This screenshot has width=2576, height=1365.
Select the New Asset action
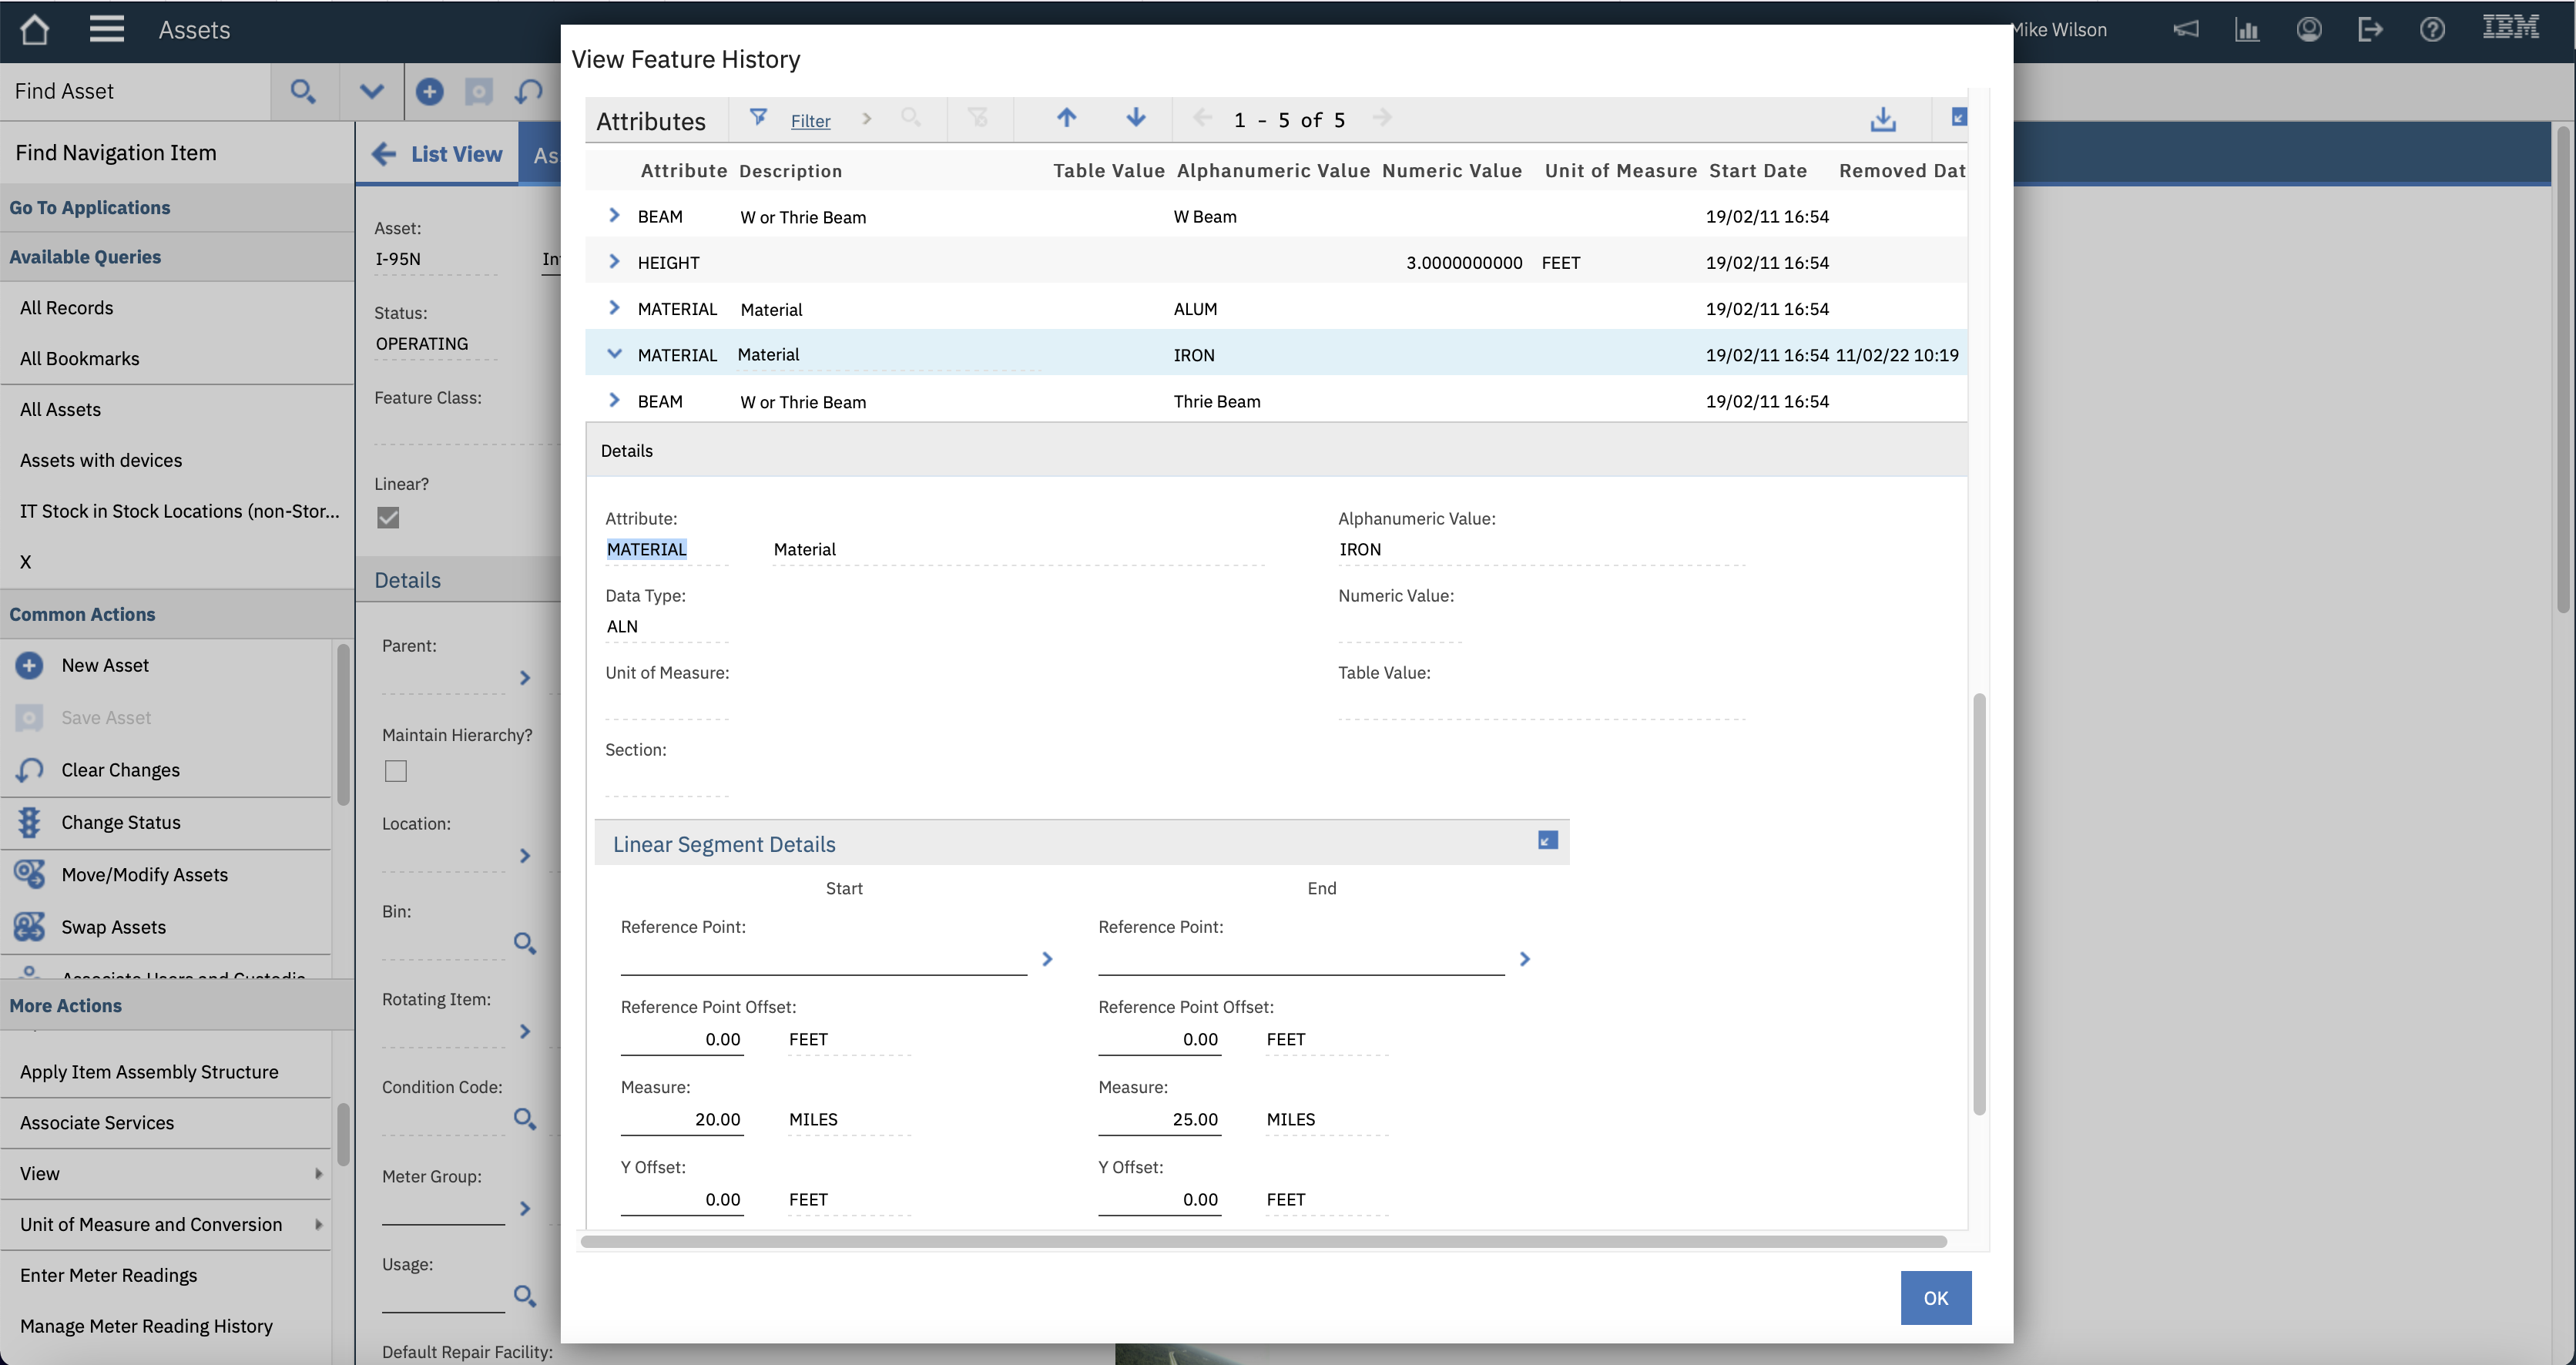click(105, 664)
